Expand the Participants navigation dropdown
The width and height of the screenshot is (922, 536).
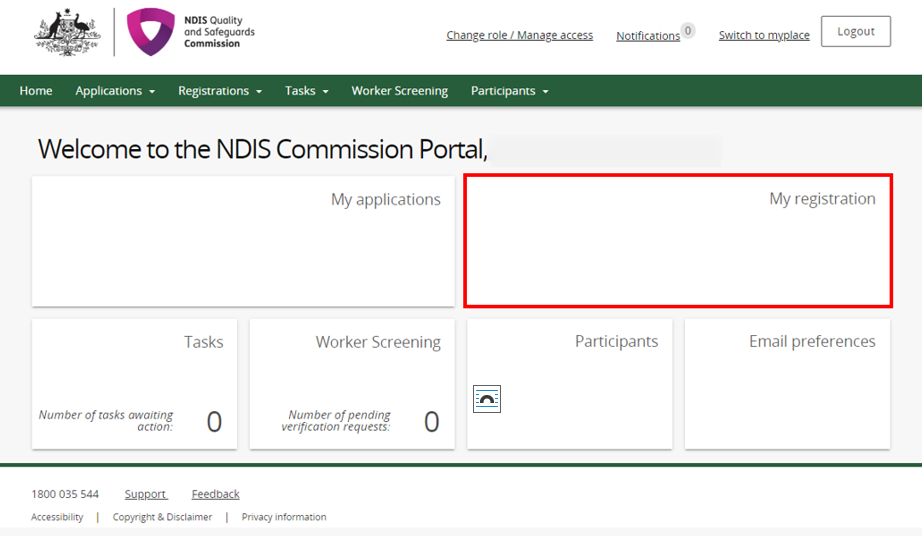pyautogui.click(x=509, y=91)
